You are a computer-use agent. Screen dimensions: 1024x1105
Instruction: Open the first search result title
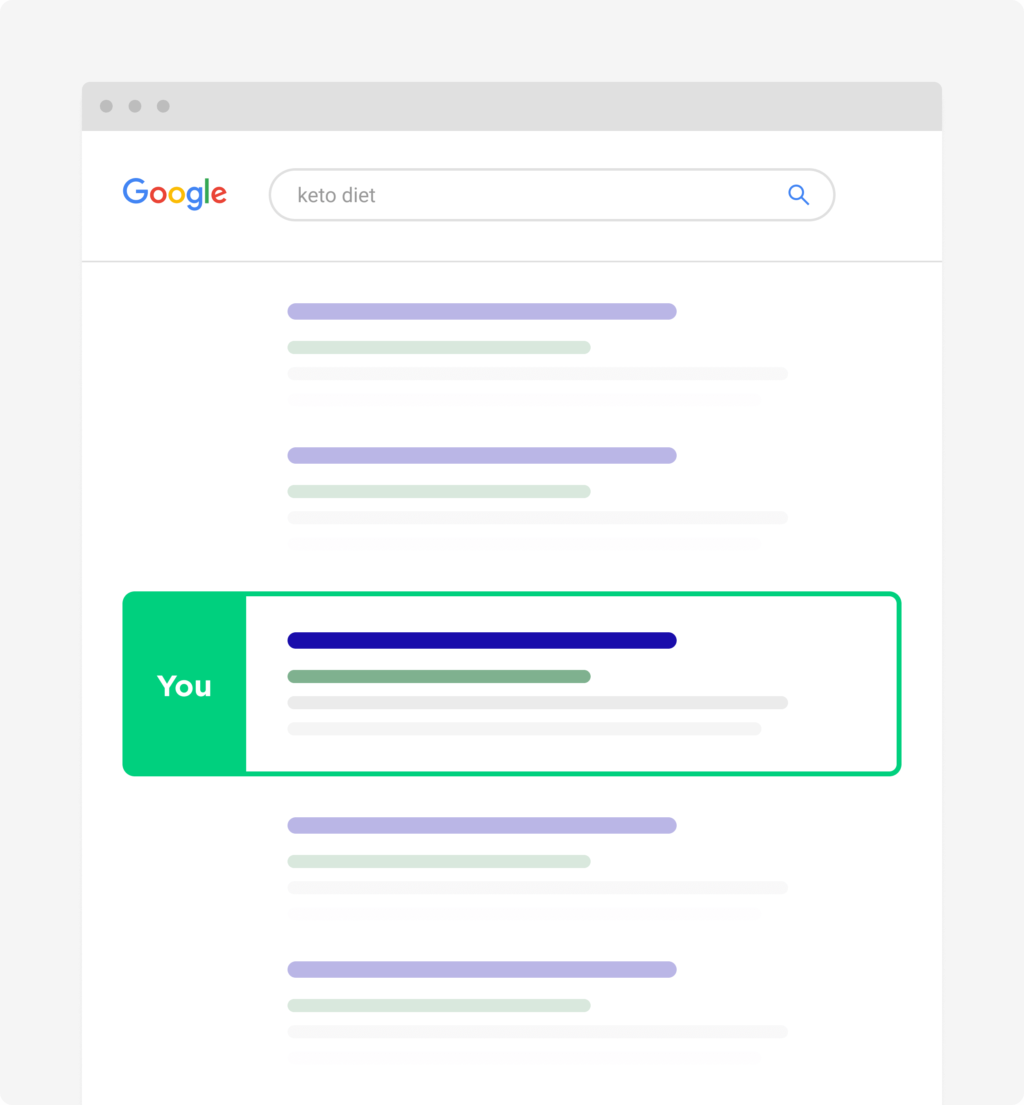[481, 311]
